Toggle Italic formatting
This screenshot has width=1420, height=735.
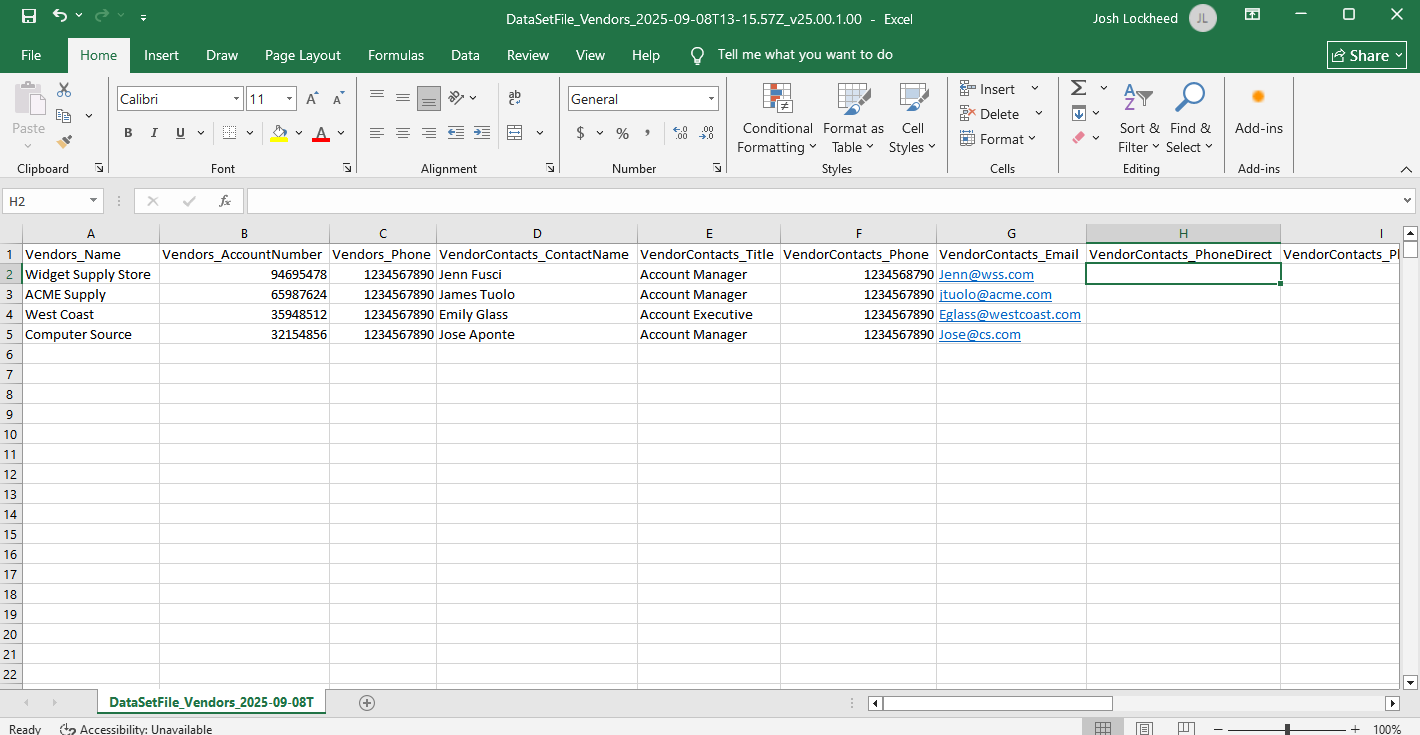point(154,133)
